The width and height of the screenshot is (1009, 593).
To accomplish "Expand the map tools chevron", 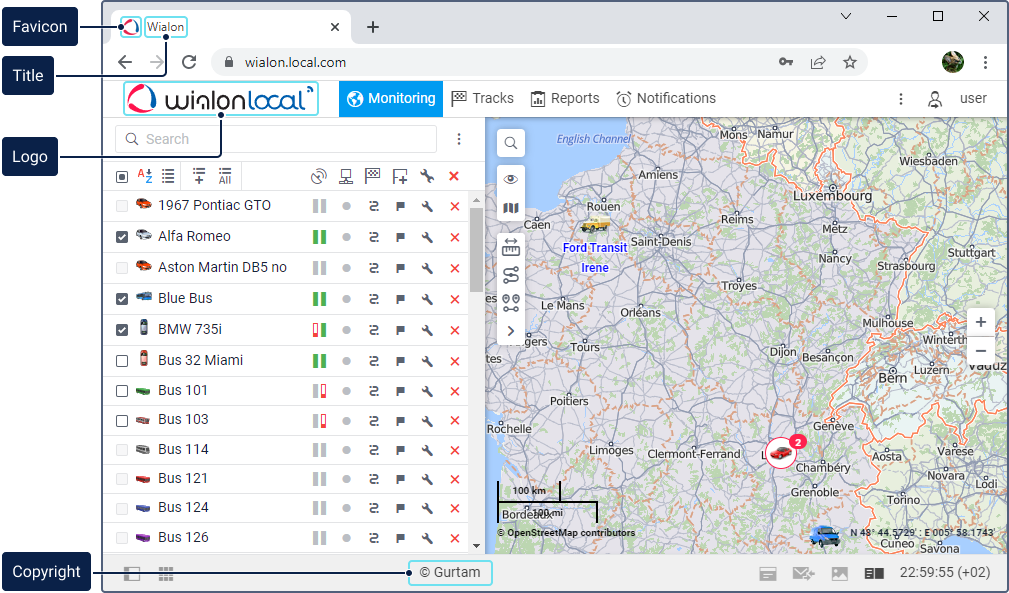I will tap(510, 331).
